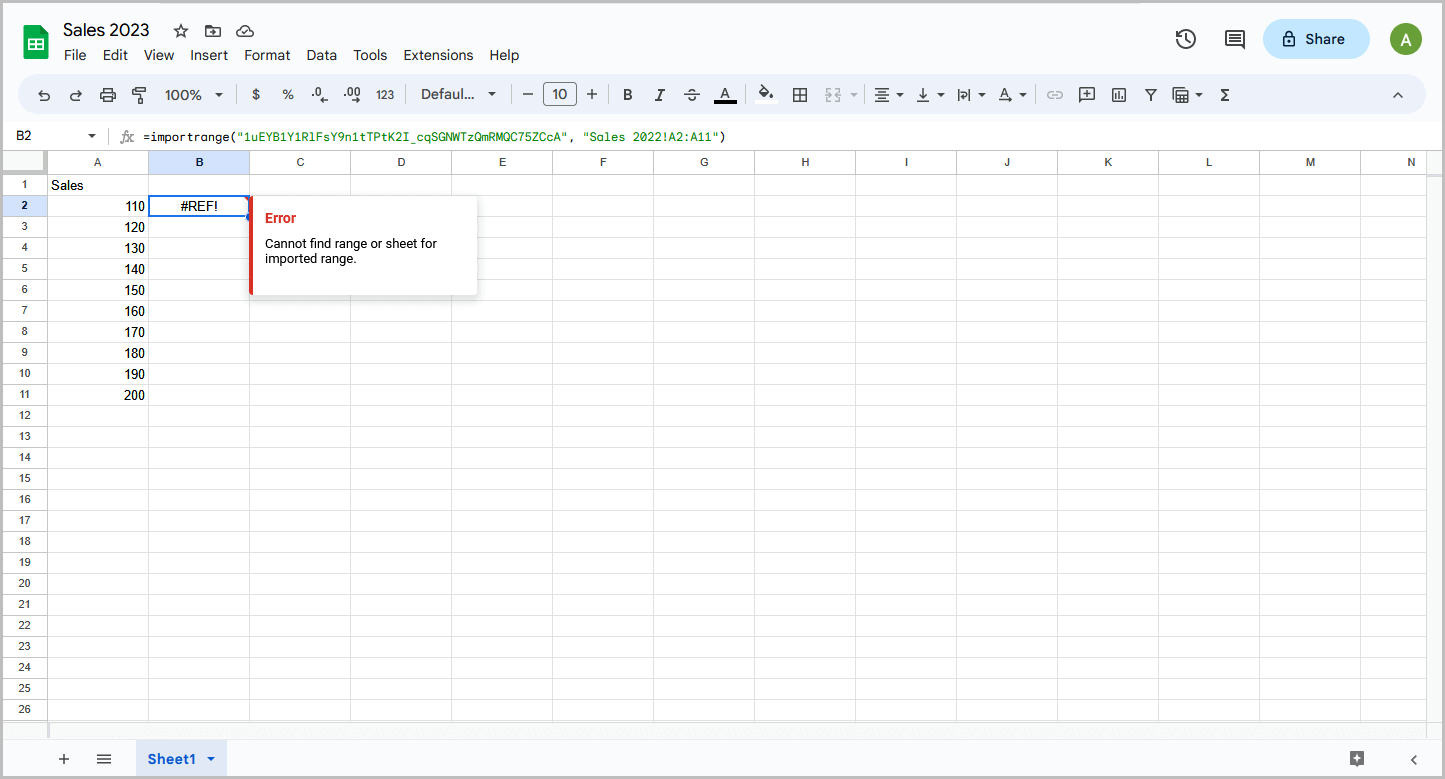The image size is (1445, 779).
Task: Toggle bold formatting
Action: click(627, 94)
